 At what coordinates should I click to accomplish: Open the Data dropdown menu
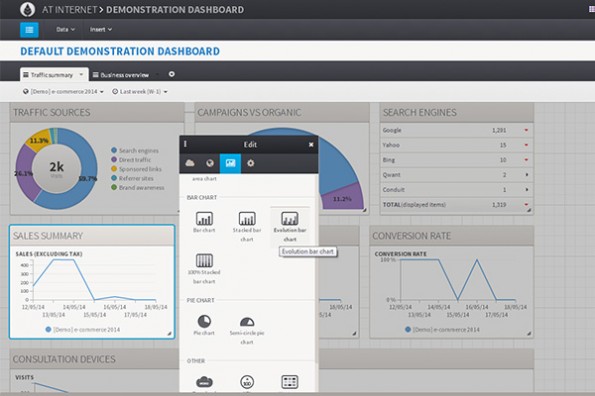point(65,29)
